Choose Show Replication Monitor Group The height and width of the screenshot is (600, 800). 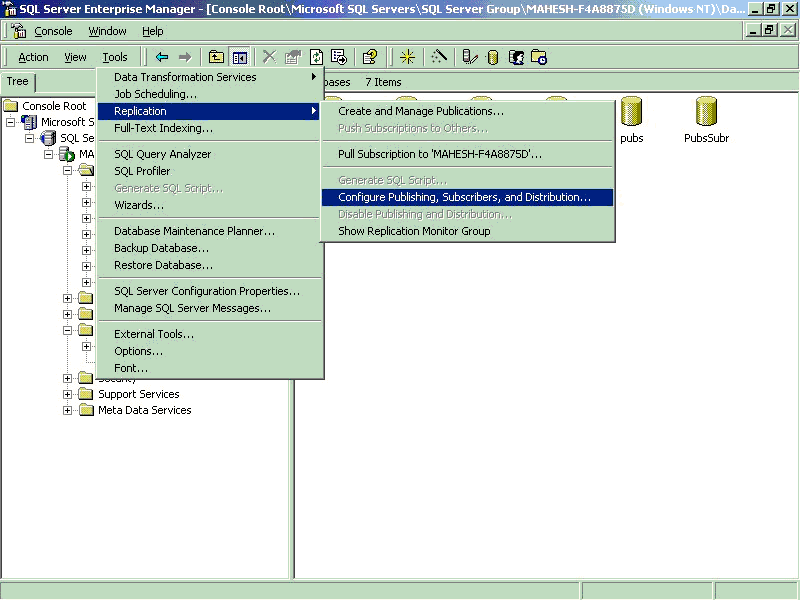click(467, 231)
